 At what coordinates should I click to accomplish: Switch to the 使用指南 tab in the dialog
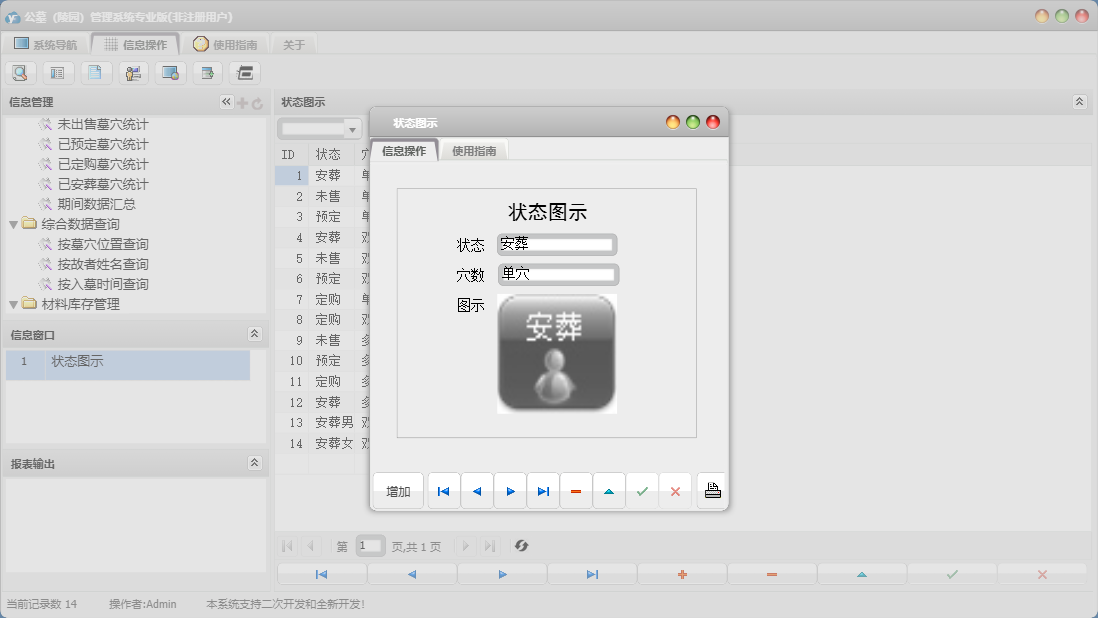pyautogui.click(x=473, y=152)
